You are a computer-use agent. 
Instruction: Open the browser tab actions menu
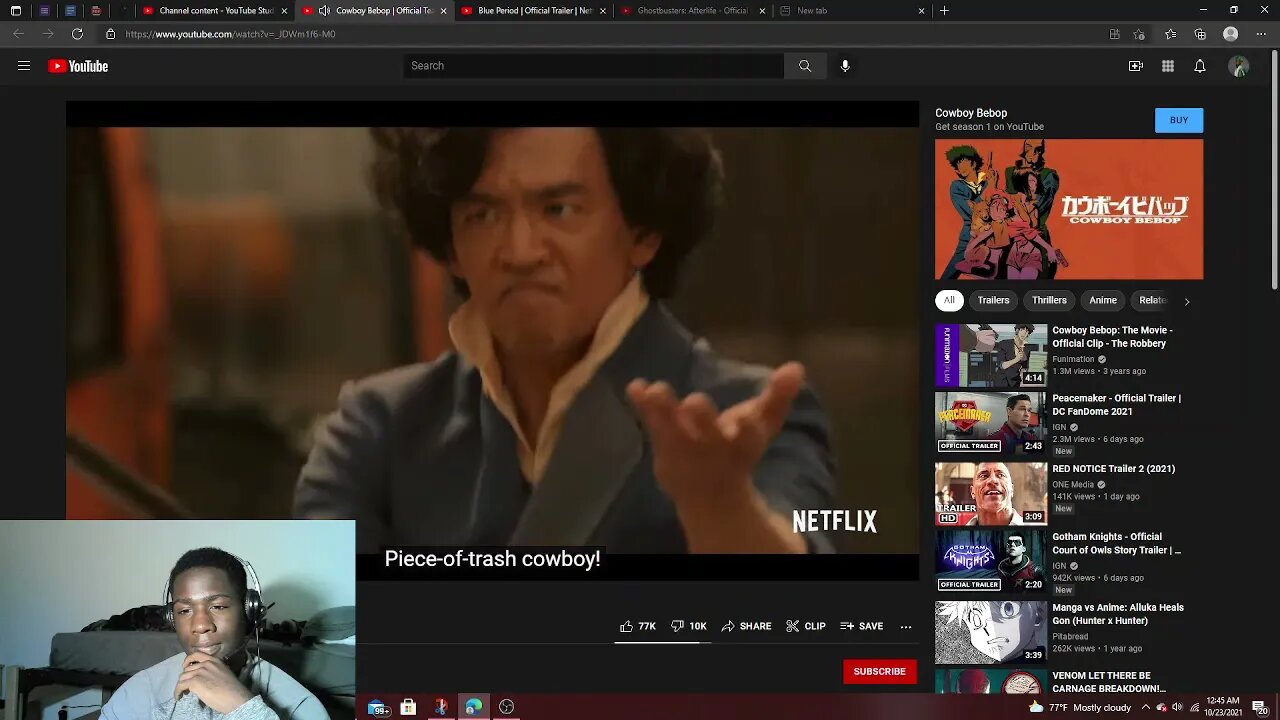tap(15, 11)
